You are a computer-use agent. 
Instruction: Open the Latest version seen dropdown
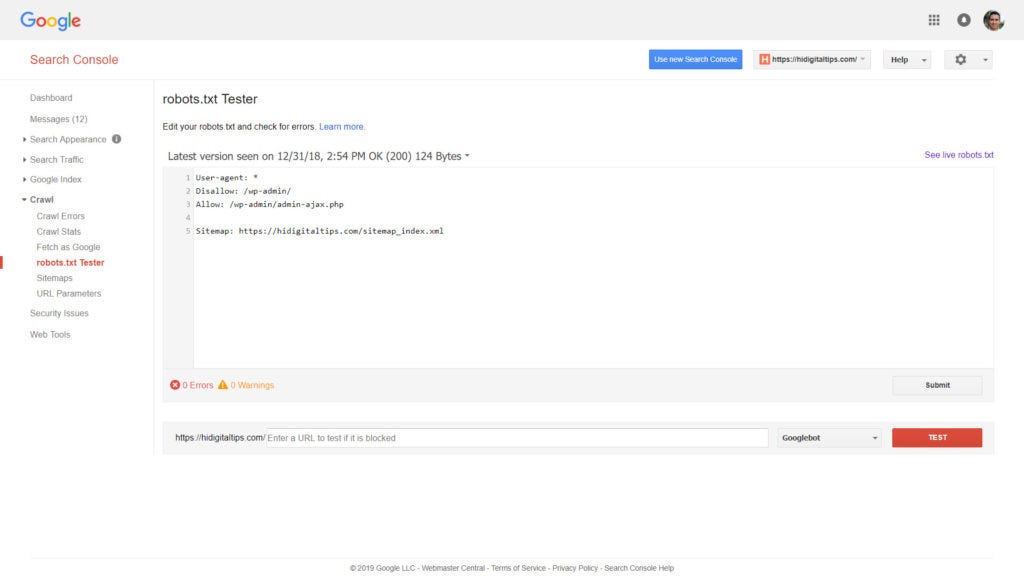319,156
